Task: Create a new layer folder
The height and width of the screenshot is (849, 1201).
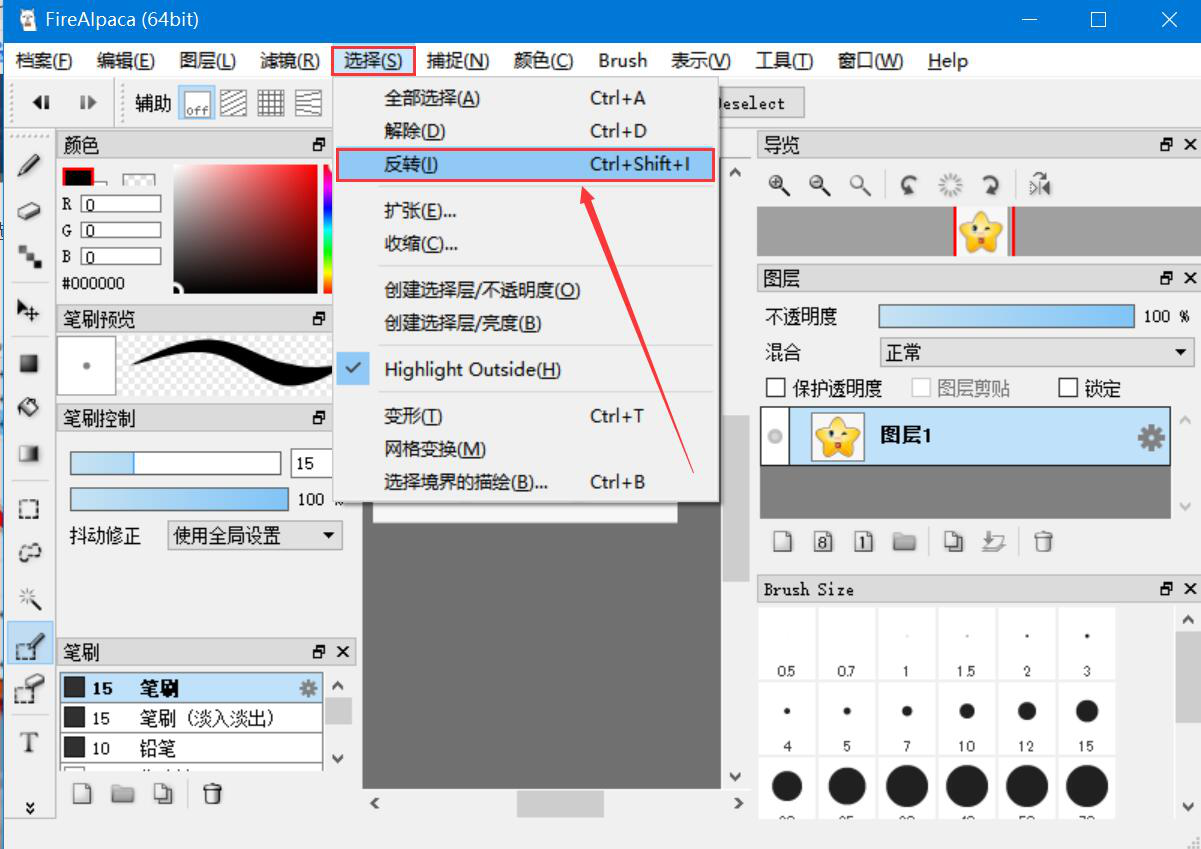Action: 904,541
